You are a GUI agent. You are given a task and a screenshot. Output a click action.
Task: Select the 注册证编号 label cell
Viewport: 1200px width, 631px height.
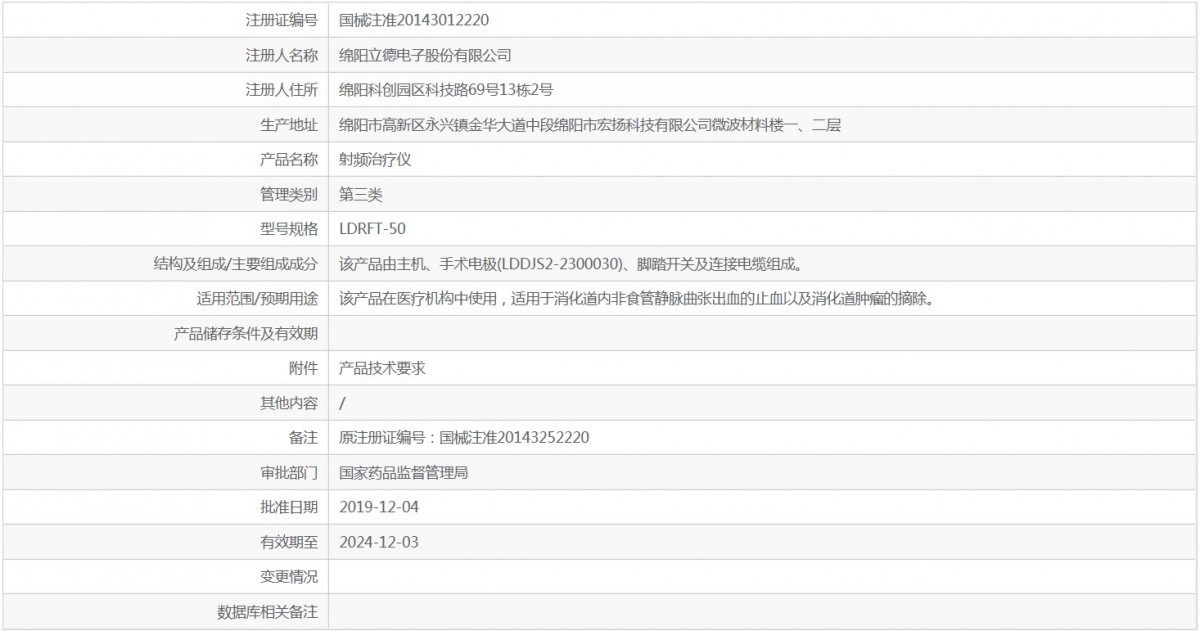[164, 19]
